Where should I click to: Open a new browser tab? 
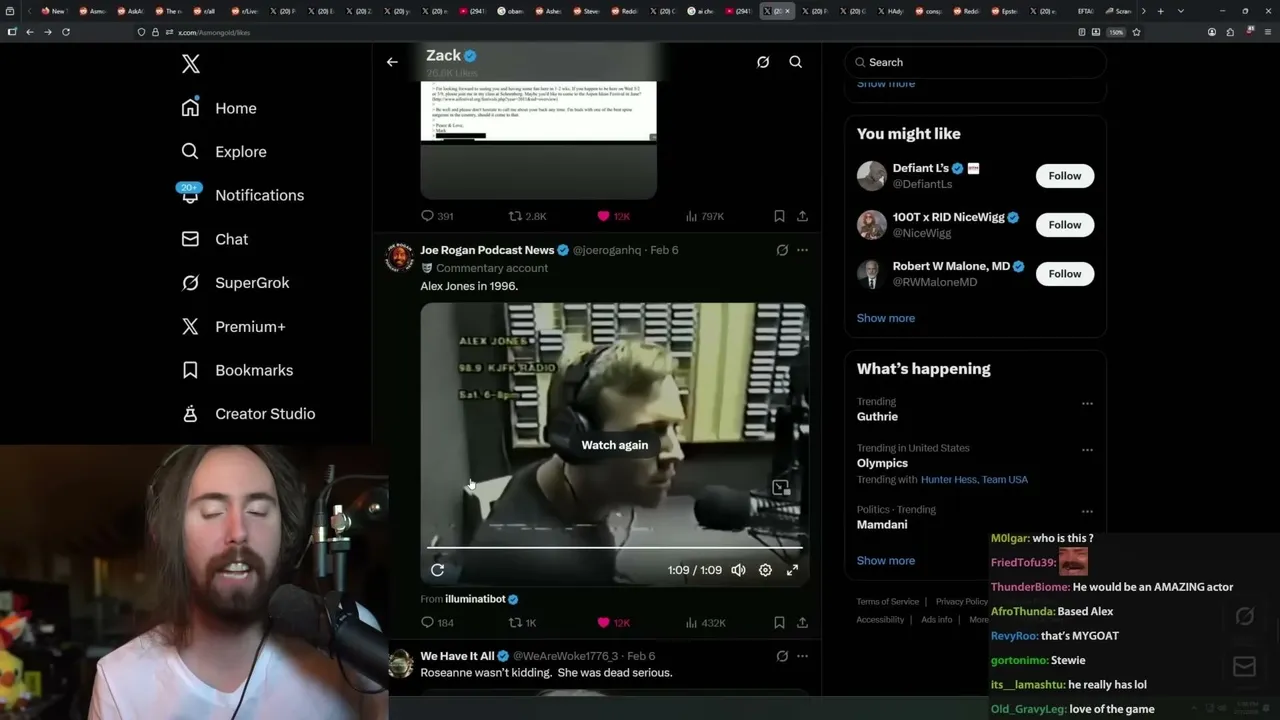pos(1160,11)
